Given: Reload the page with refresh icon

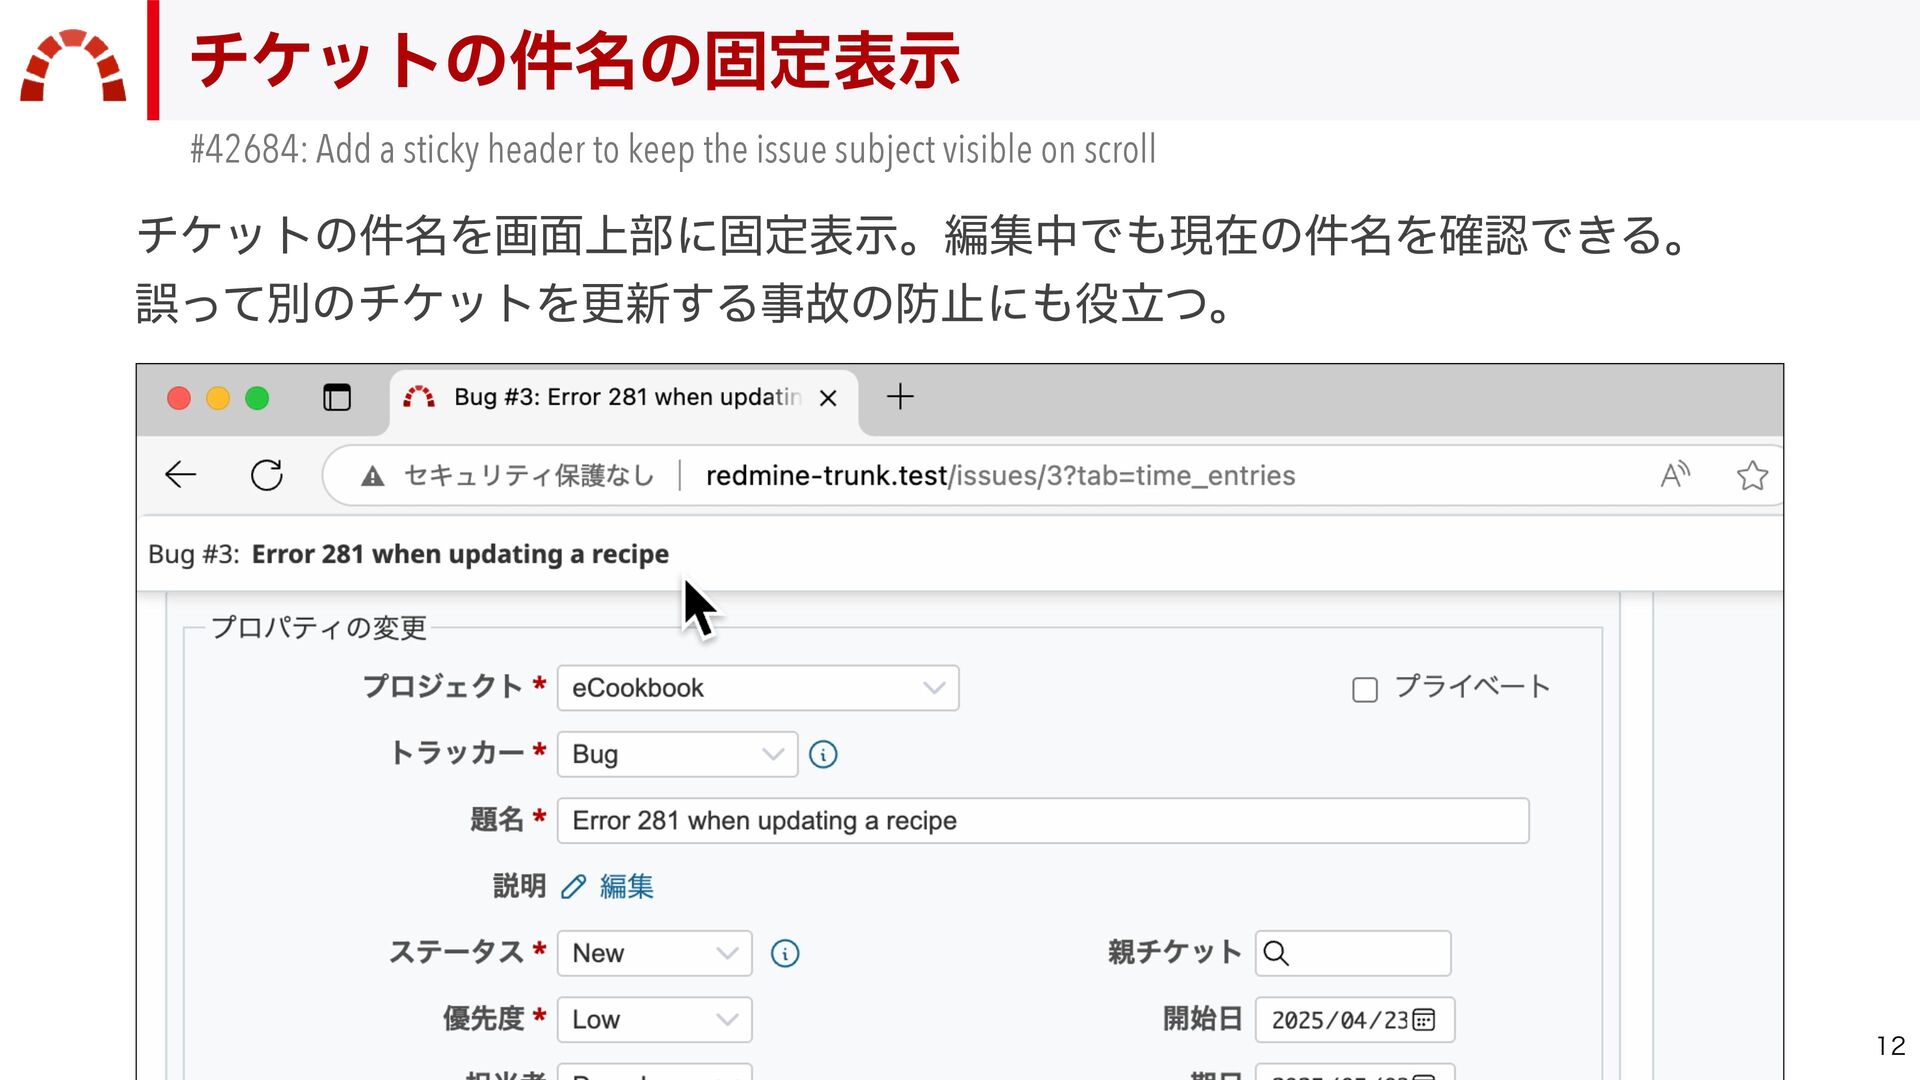Looking at the screenshot, I should click(x=266, y=475).
